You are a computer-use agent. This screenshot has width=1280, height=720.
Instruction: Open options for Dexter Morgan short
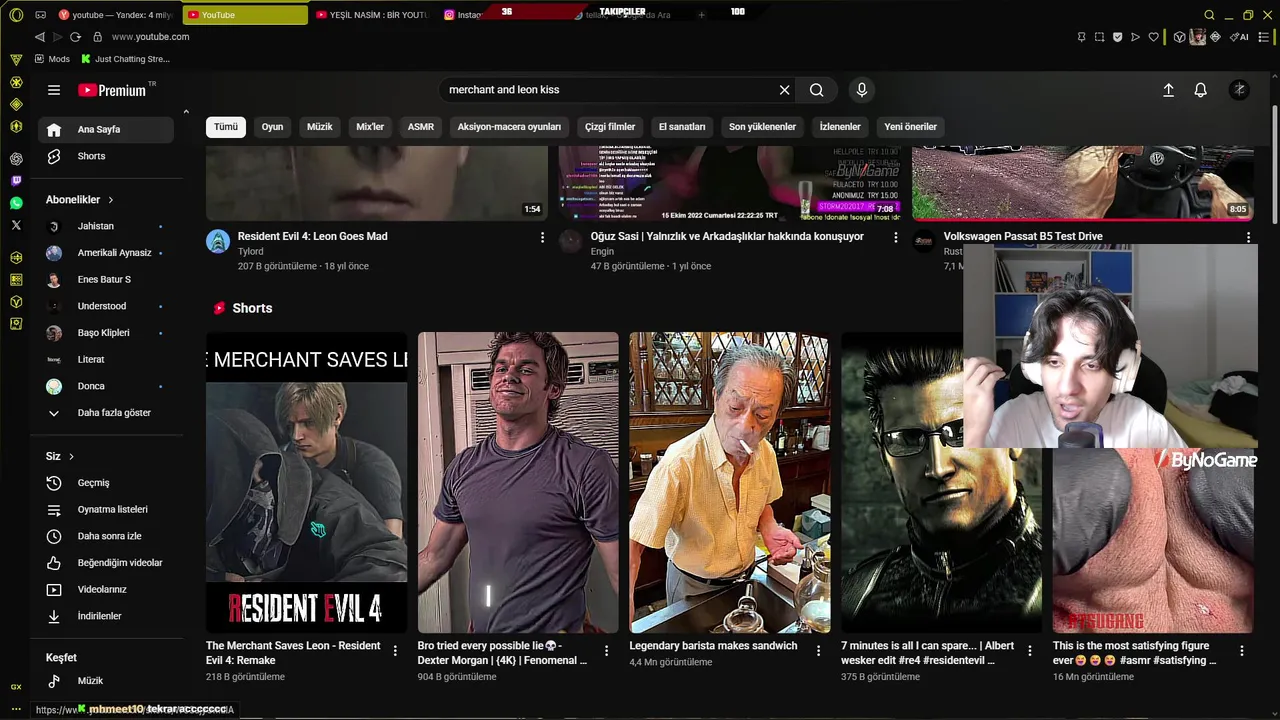tap(606, 651)
